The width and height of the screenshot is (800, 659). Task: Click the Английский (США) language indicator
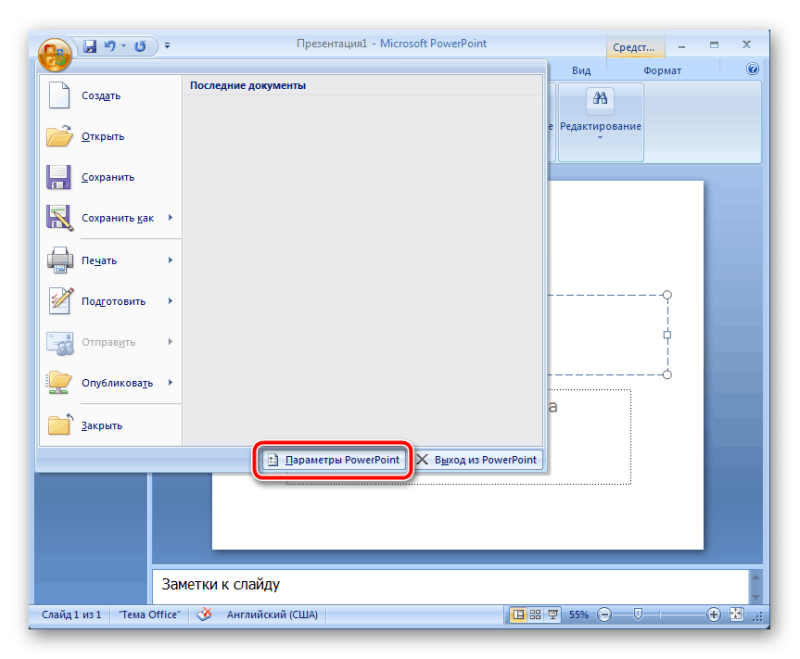(x=272, y=615)
